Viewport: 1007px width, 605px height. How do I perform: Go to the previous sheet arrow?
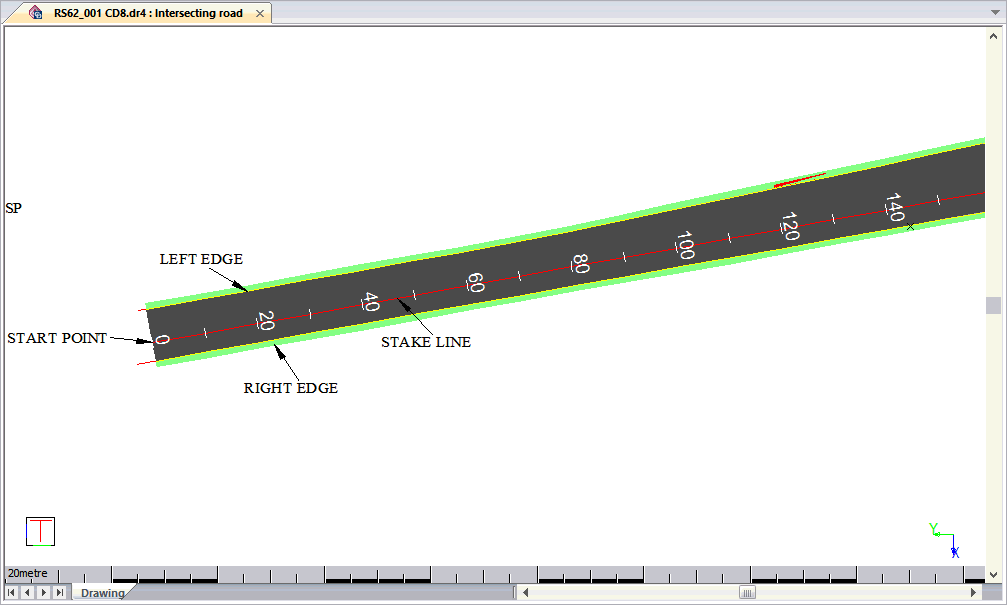pos(27,593)
